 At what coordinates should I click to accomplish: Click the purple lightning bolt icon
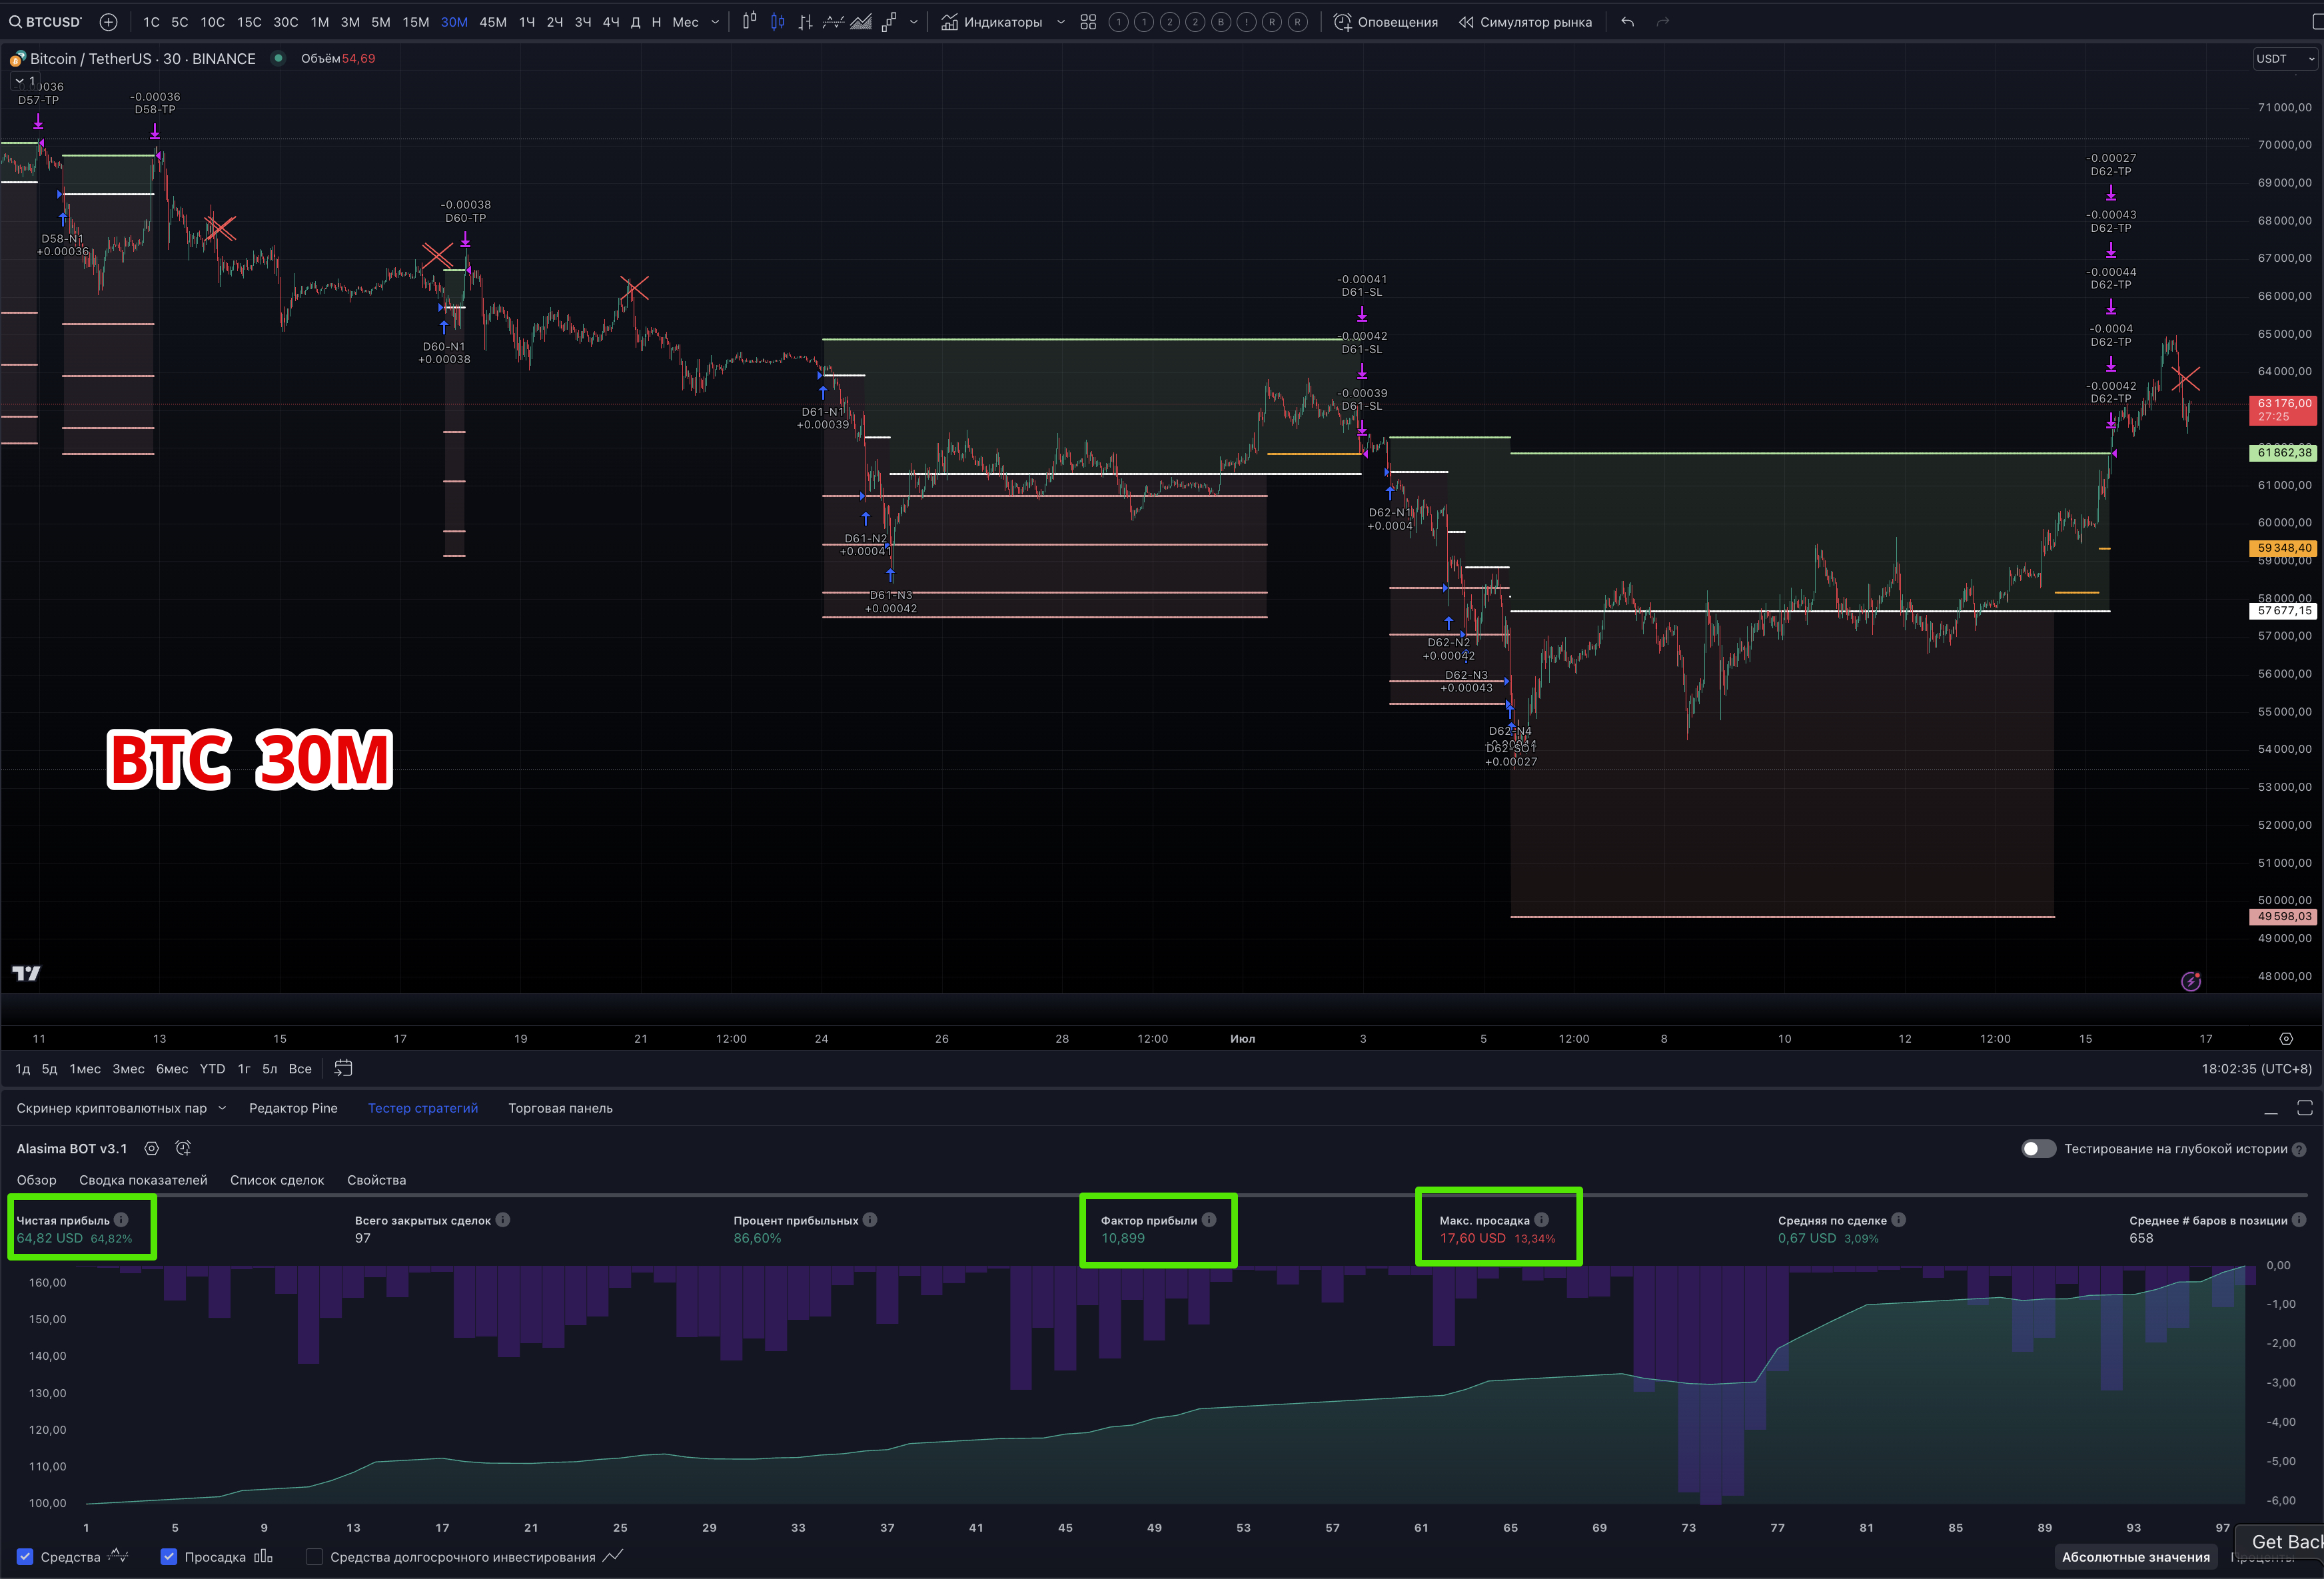coord(2190,981)
